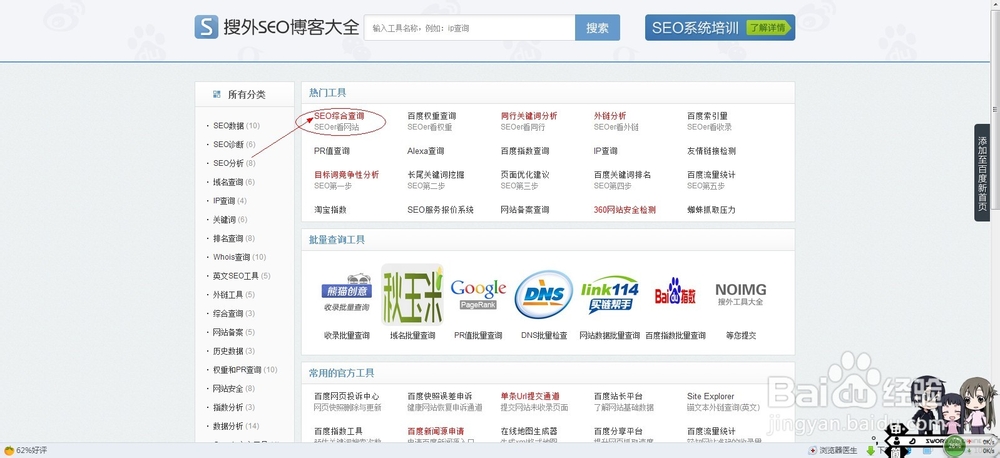
Task: Open the red 外链分析 link
Action: click(x=610, y=116)
